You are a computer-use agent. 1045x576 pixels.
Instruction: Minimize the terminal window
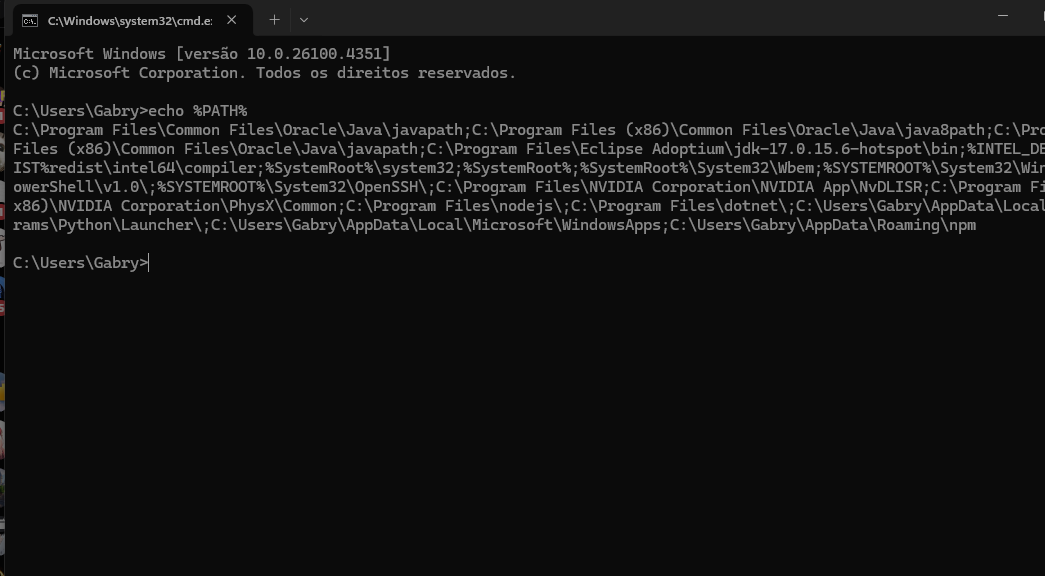pos(1002,15)
